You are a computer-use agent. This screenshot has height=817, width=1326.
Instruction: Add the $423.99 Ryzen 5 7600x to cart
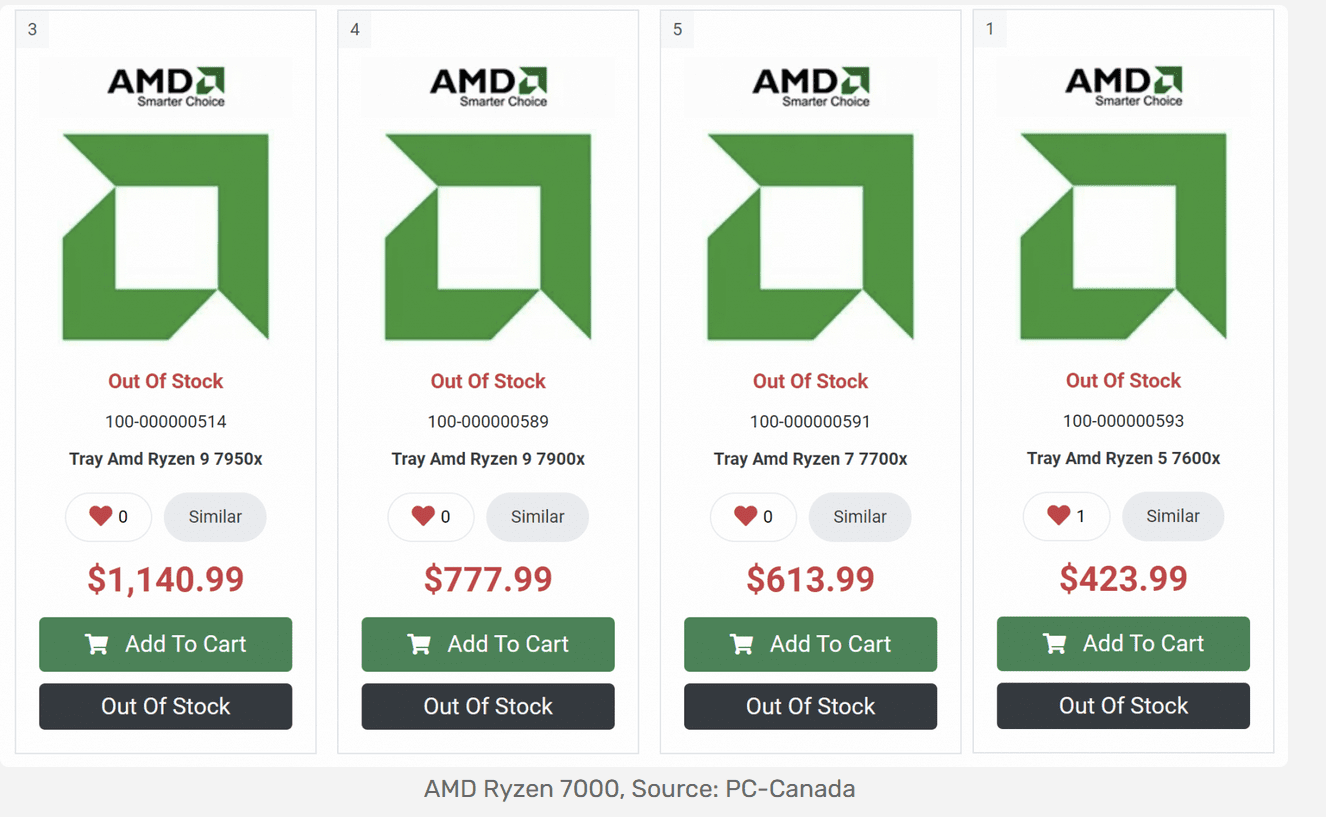click(x=1123, y=643)
